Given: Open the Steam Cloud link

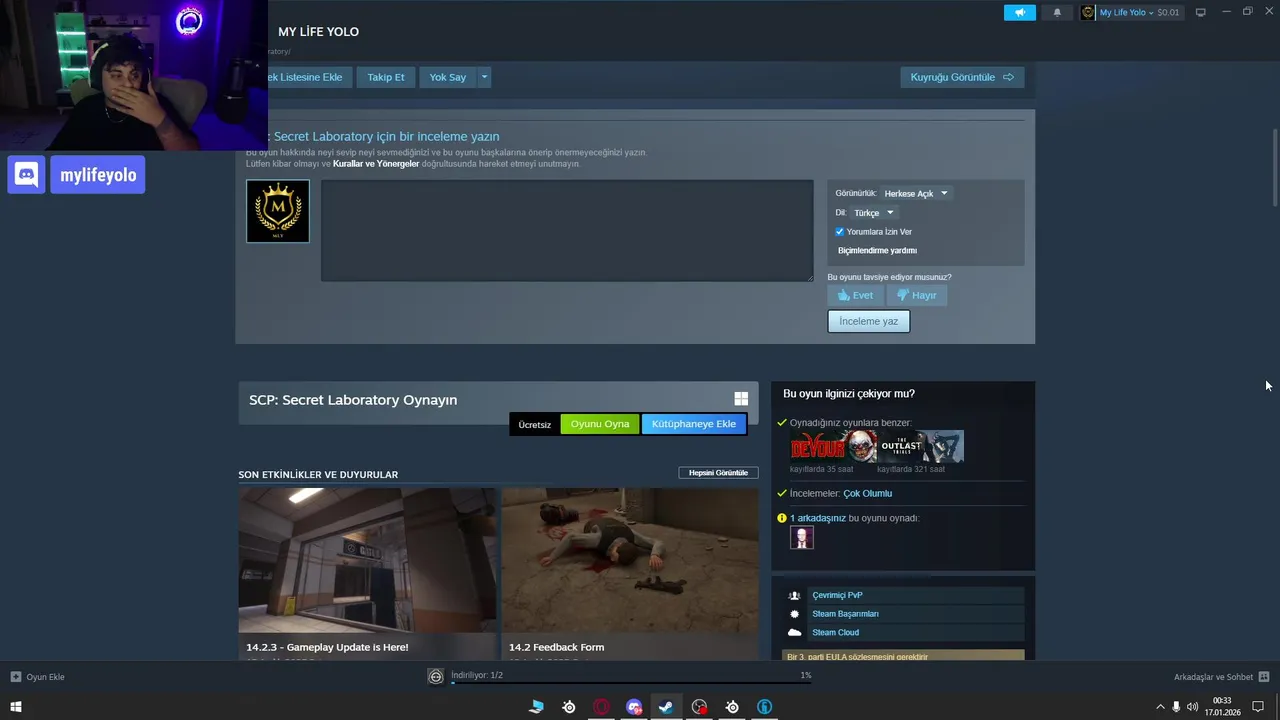Looking at the screenshot, I should [x=835, y=632].
